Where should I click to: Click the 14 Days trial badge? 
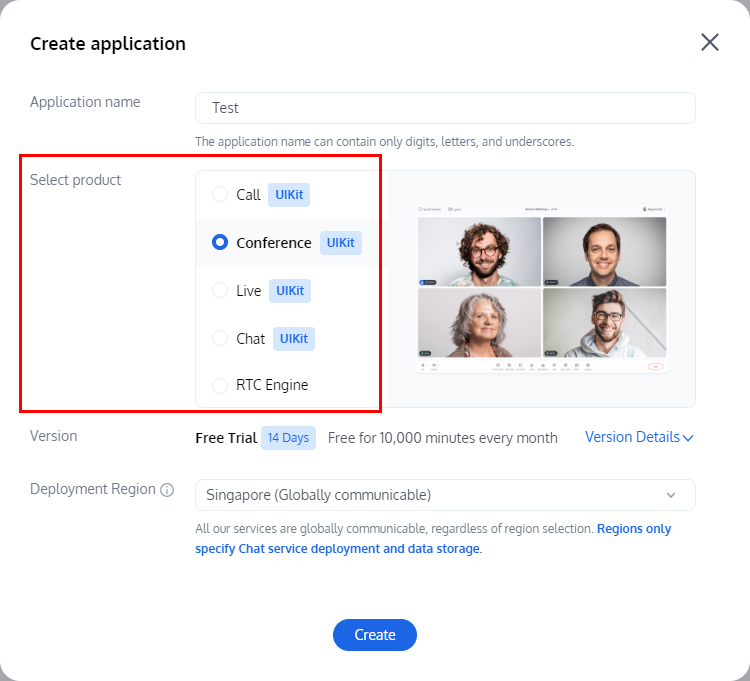pos(288,438)
